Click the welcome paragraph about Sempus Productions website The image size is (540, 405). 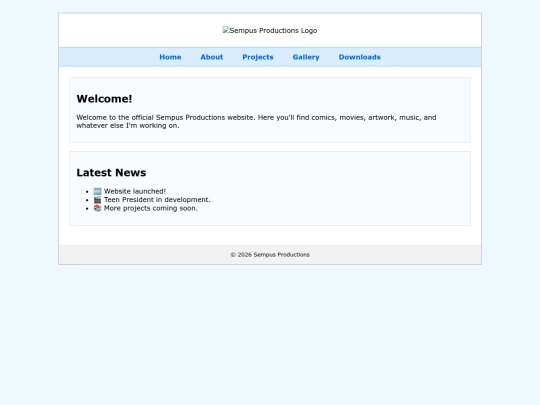256,122
